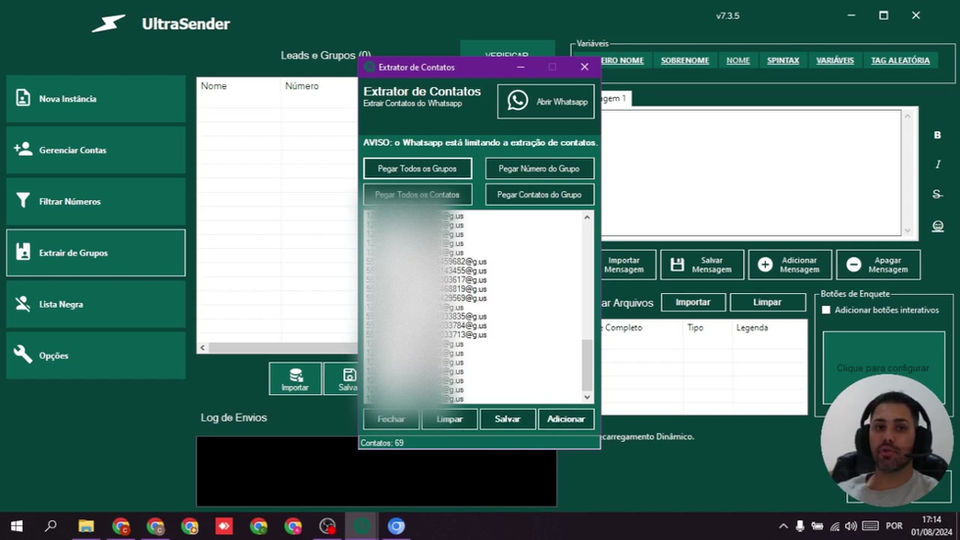Click the Importar leads button
Image resolution: width=960 pixels, height=540 pixels.
(x=295, y=379)
